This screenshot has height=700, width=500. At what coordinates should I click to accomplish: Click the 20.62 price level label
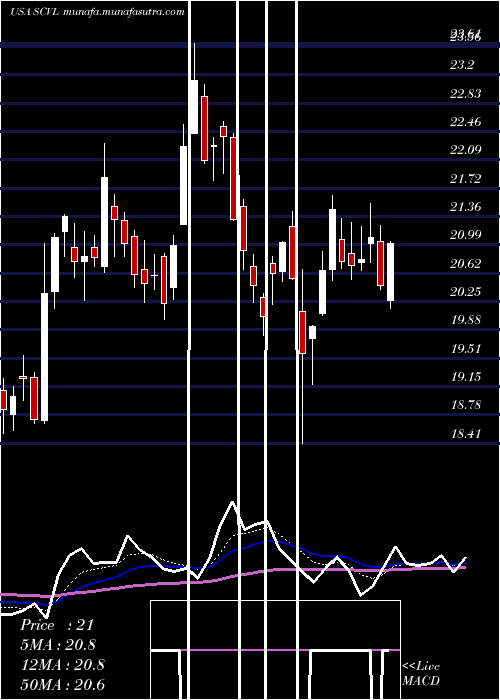point(466,264)
